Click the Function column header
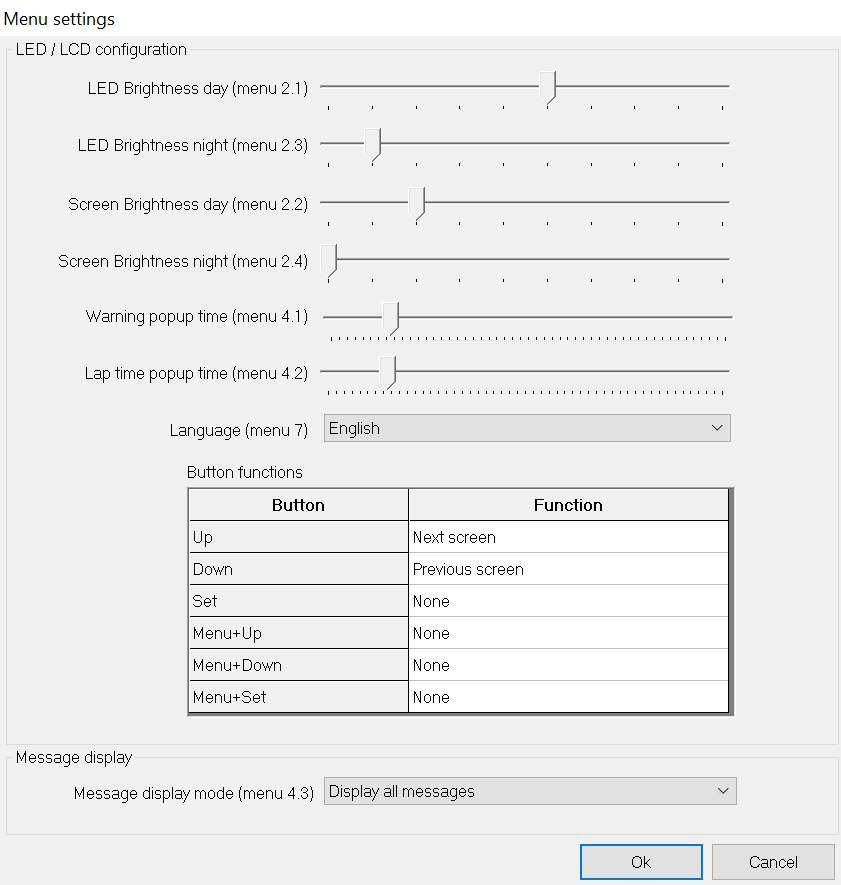 [x=568, y=505]
